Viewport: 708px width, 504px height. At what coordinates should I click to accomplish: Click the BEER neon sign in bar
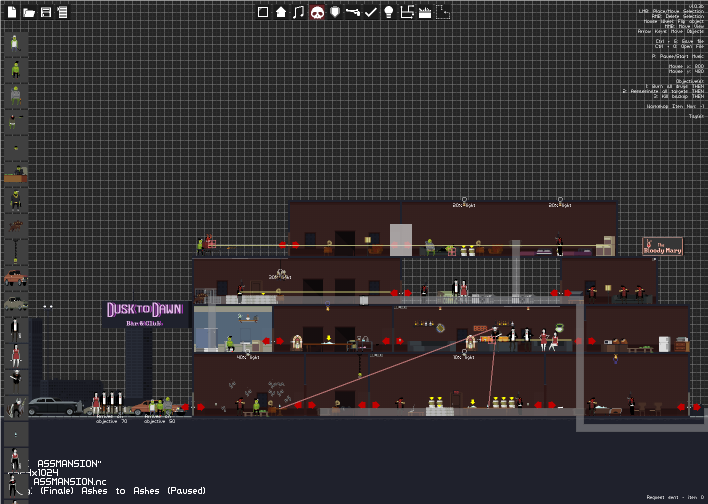480,328
